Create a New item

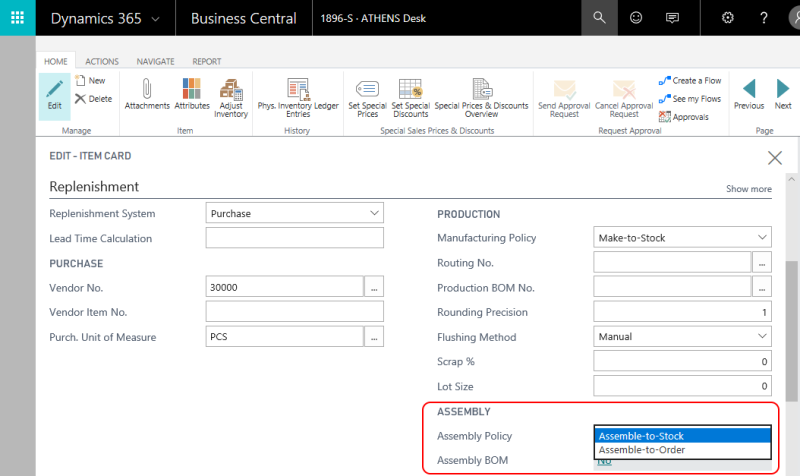tap(90, 81)
